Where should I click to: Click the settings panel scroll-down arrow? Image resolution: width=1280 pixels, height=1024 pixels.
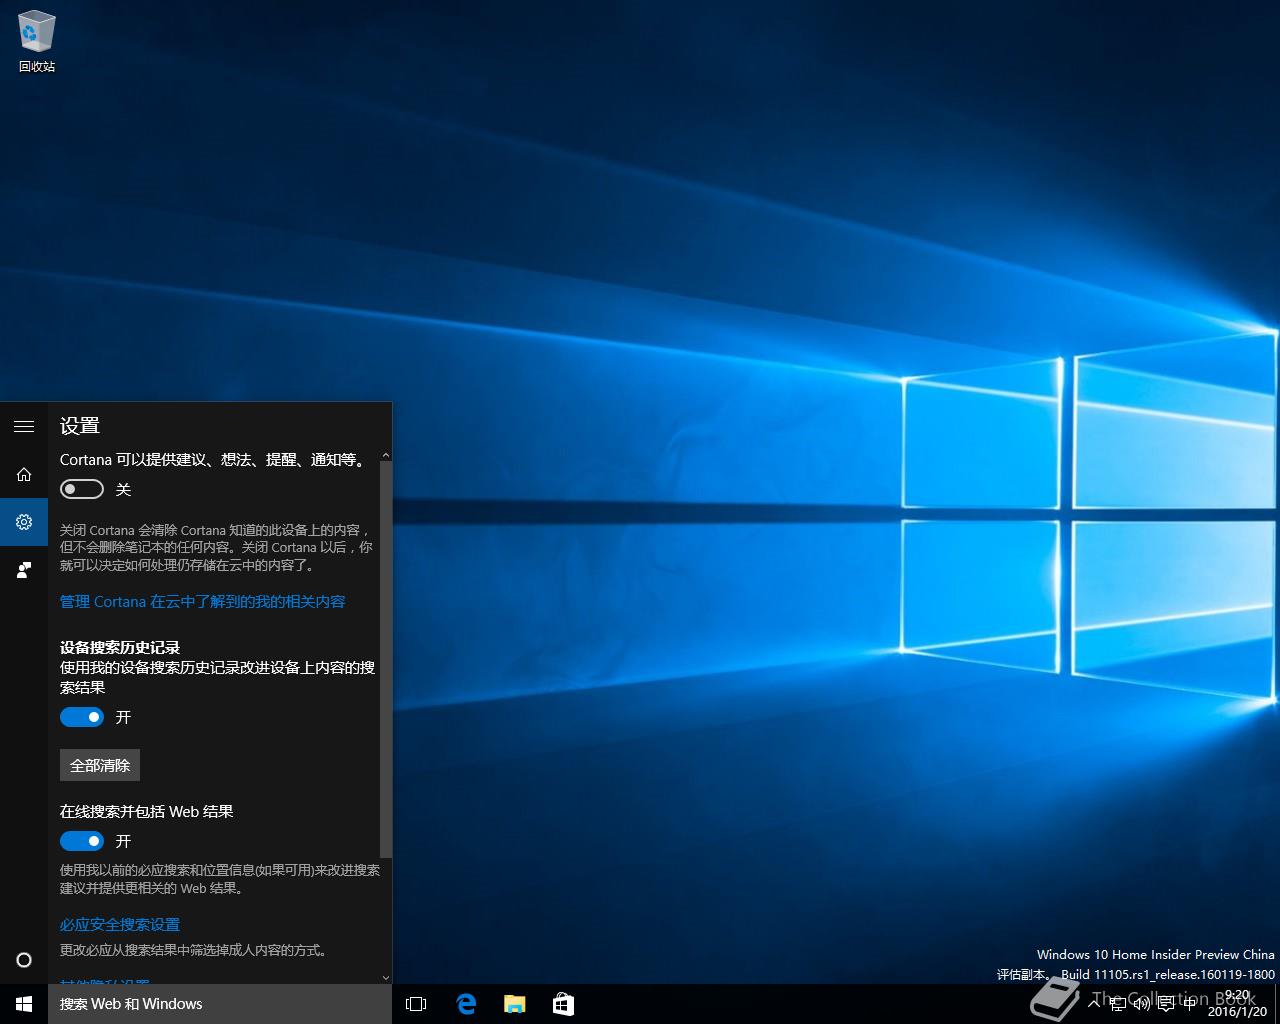pyautogui.click(x=386, y=978)
